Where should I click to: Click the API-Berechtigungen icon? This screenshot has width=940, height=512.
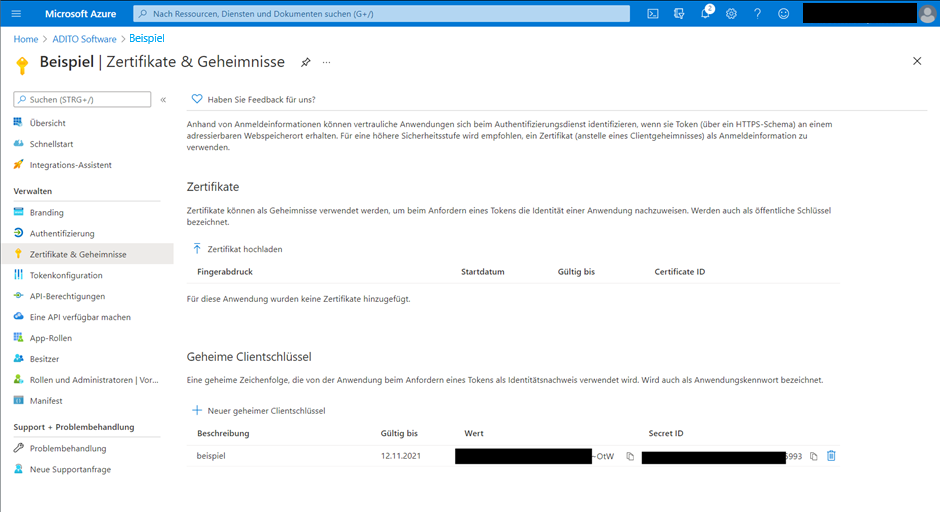tap(18, 296)
